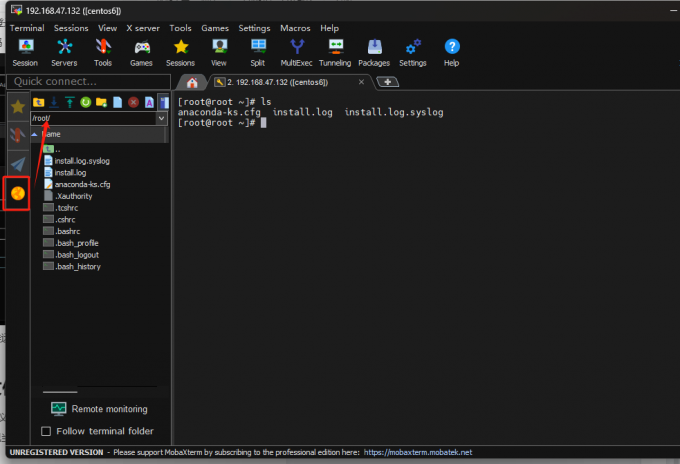Create new folder in SFTP browser

click(x=101, y=102)
